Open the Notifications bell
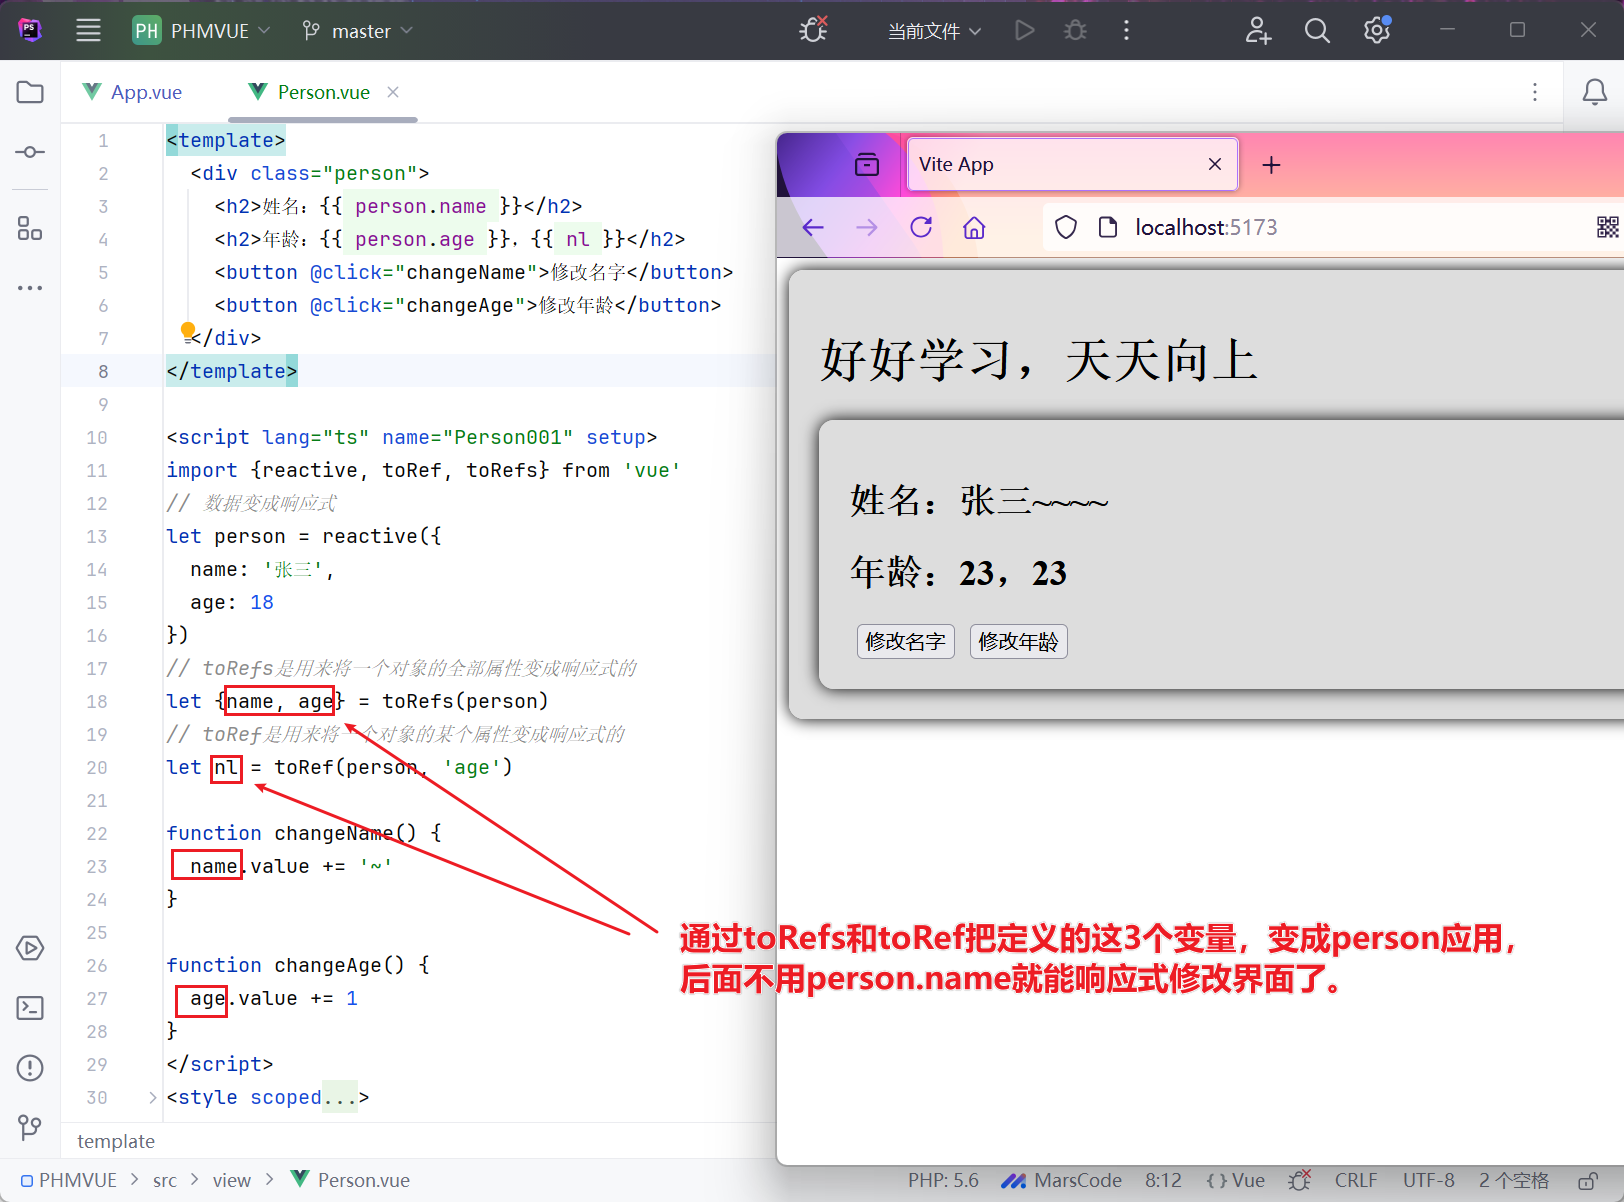Screen dimensions: 1624x1202 1594,92
